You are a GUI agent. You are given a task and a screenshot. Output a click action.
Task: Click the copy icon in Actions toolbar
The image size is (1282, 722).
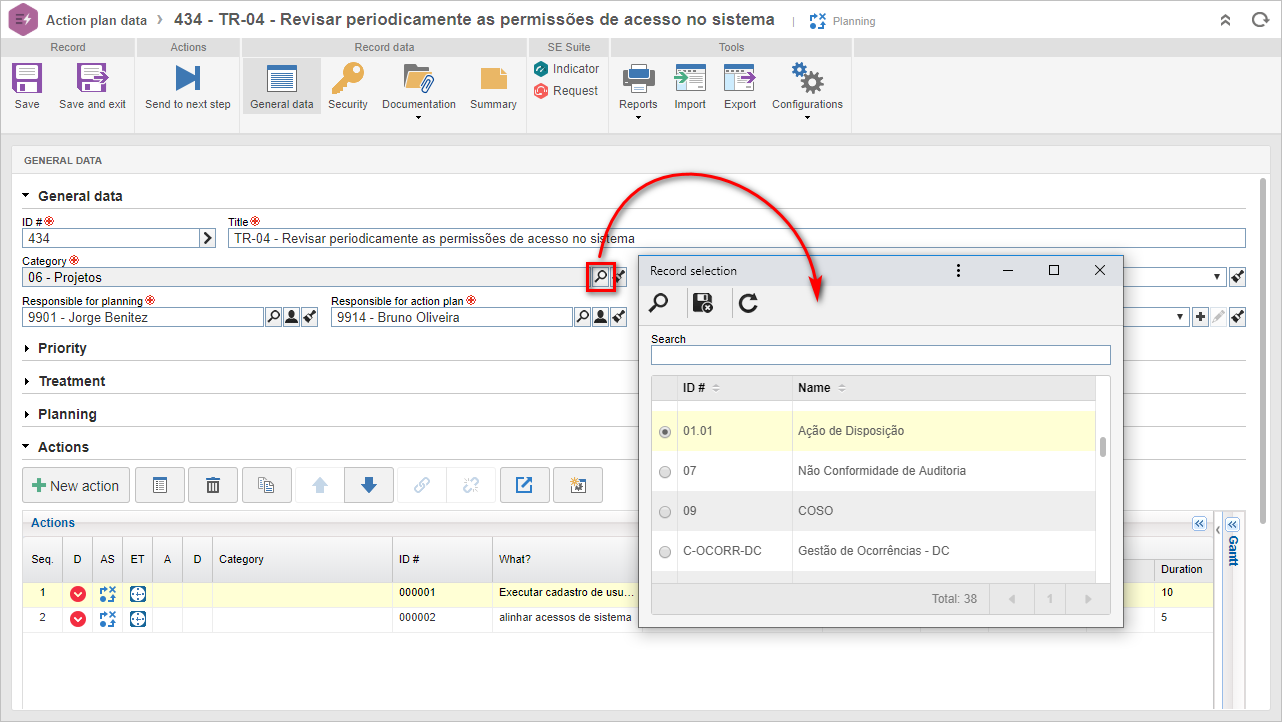coord(266,485)
